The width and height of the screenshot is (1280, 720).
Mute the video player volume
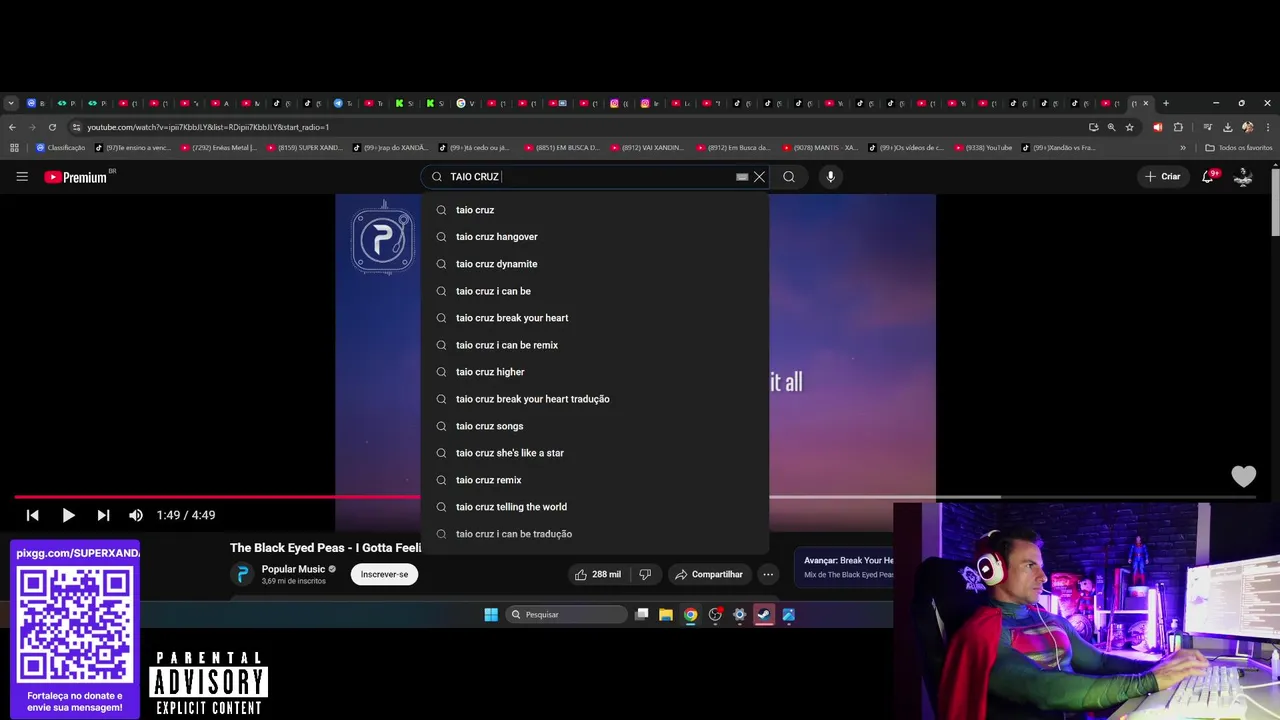pos(136,515)
